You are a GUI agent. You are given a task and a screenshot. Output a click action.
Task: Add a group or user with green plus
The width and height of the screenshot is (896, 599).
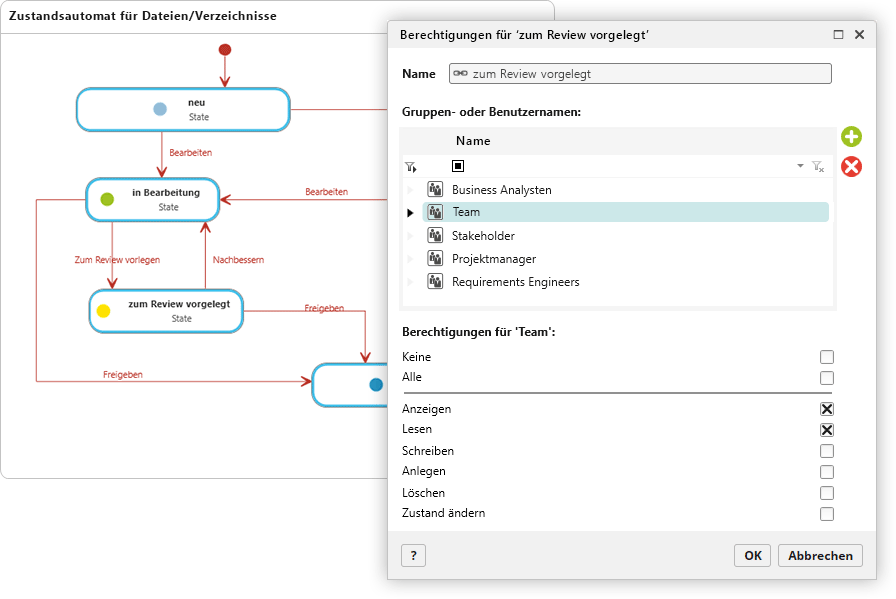coord(851,137)
